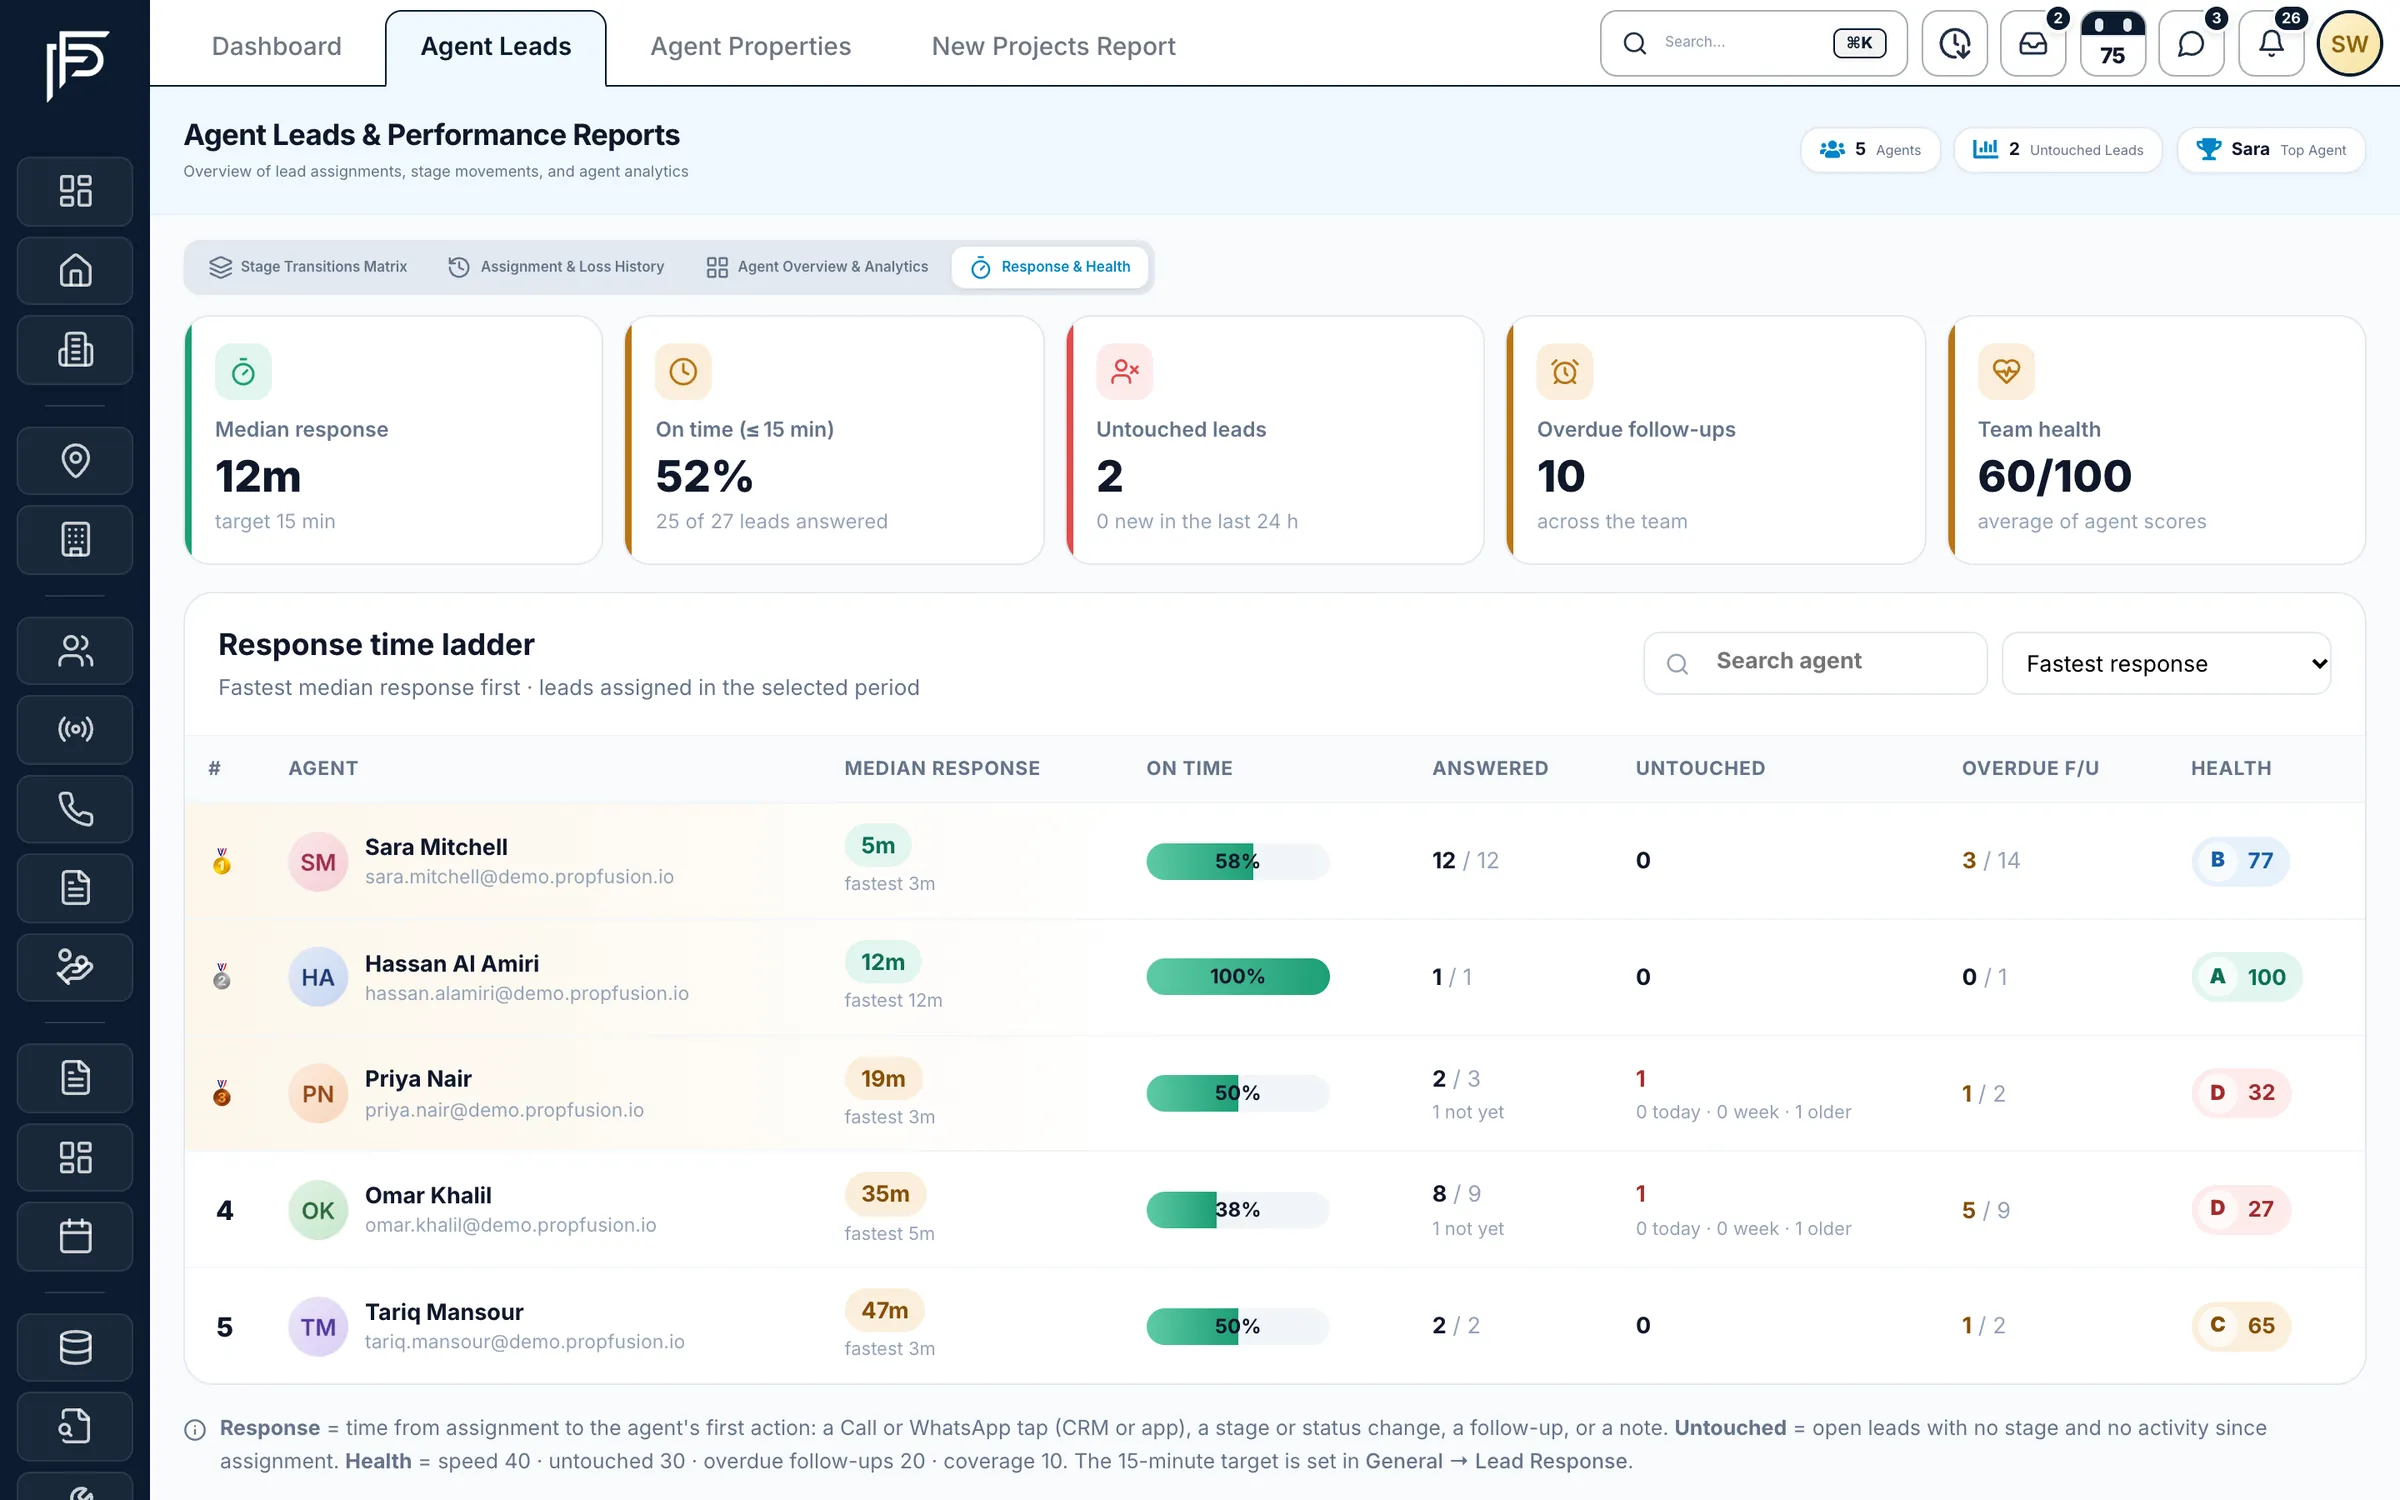Click the top bar Search field
2400x1500 pixels.
point(1753,43)
